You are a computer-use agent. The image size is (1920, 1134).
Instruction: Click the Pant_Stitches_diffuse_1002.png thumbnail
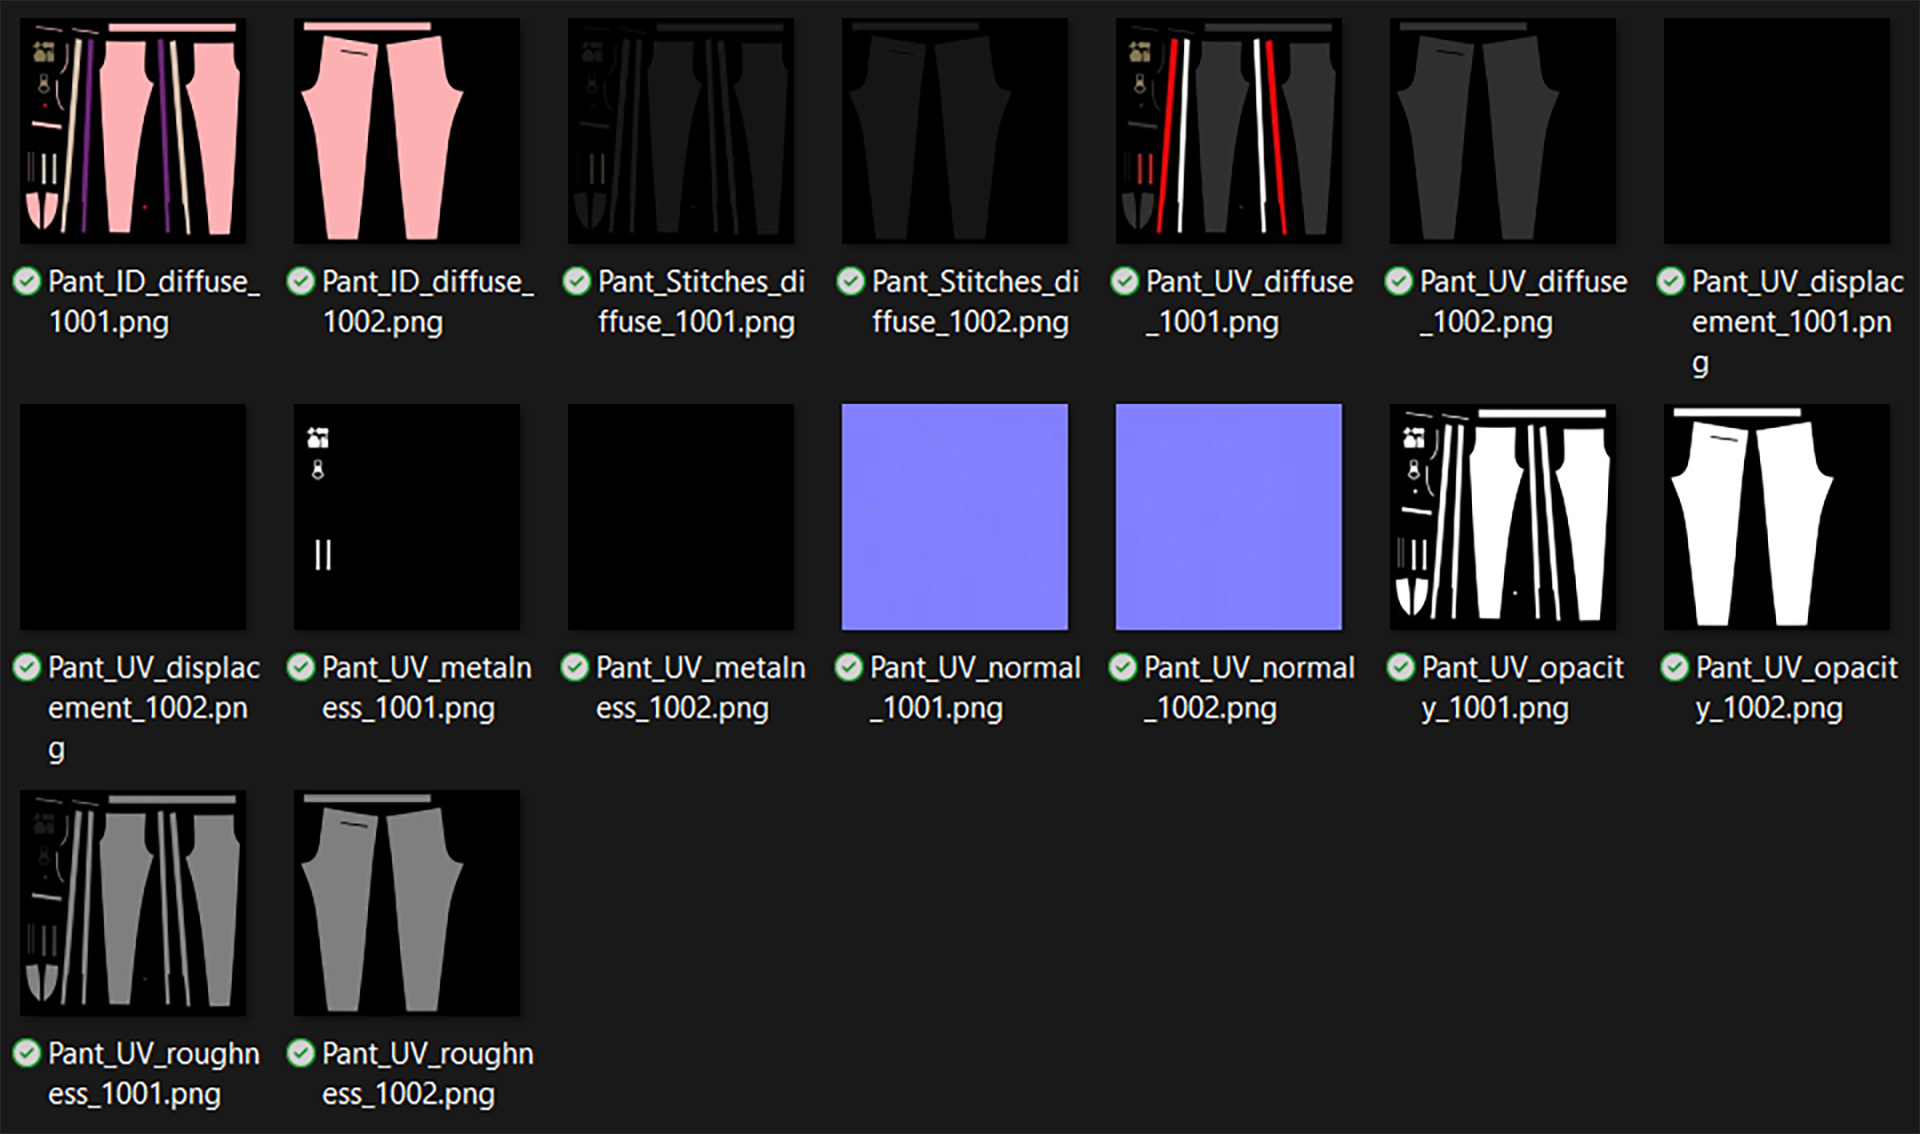tap(955, 131)
